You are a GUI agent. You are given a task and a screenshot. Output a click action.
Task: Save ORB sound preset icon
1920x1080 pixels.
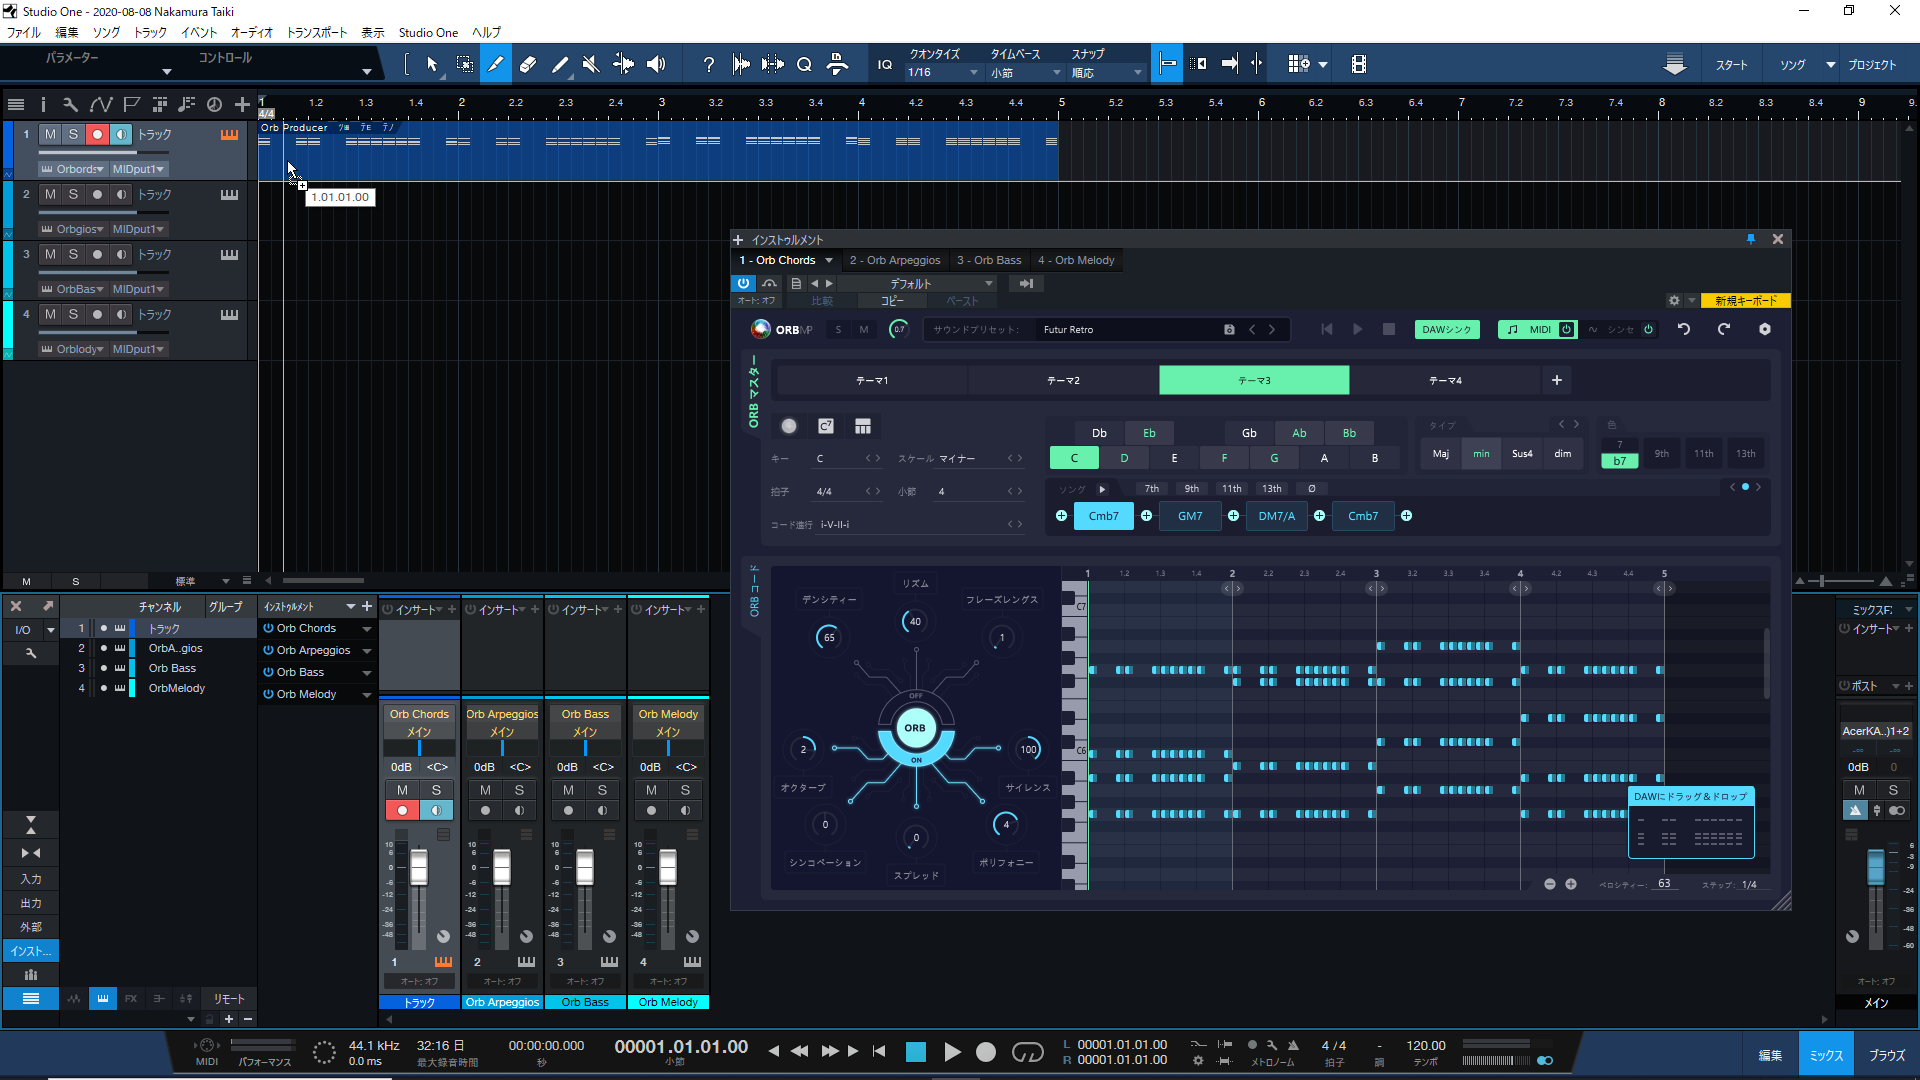[1229, 329]
